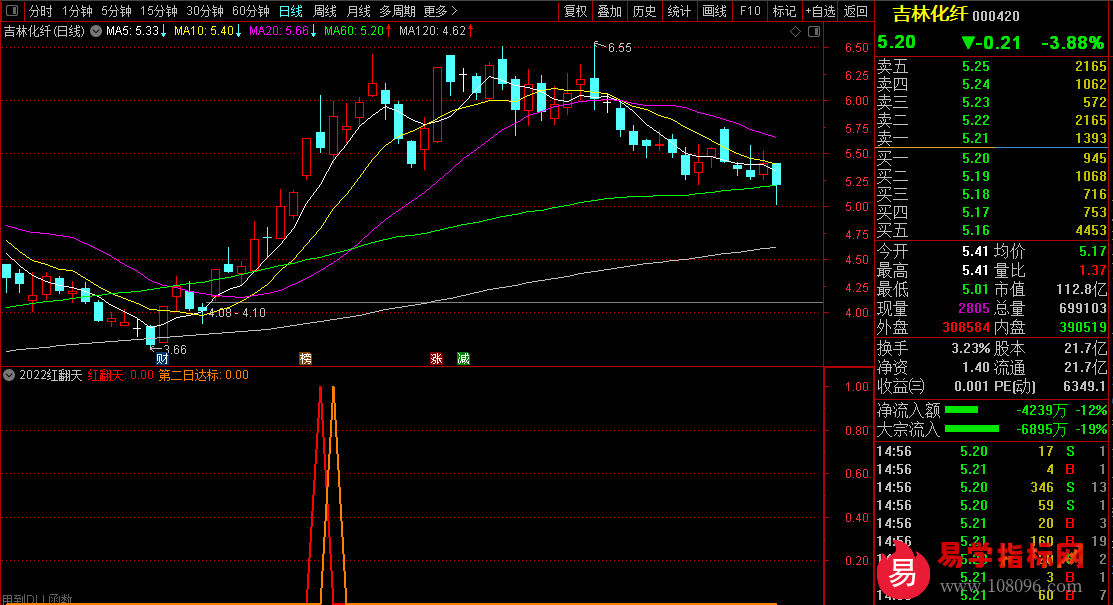
Task: Click the 14:56 trade with volume 346
Action: tap(992, 487)
